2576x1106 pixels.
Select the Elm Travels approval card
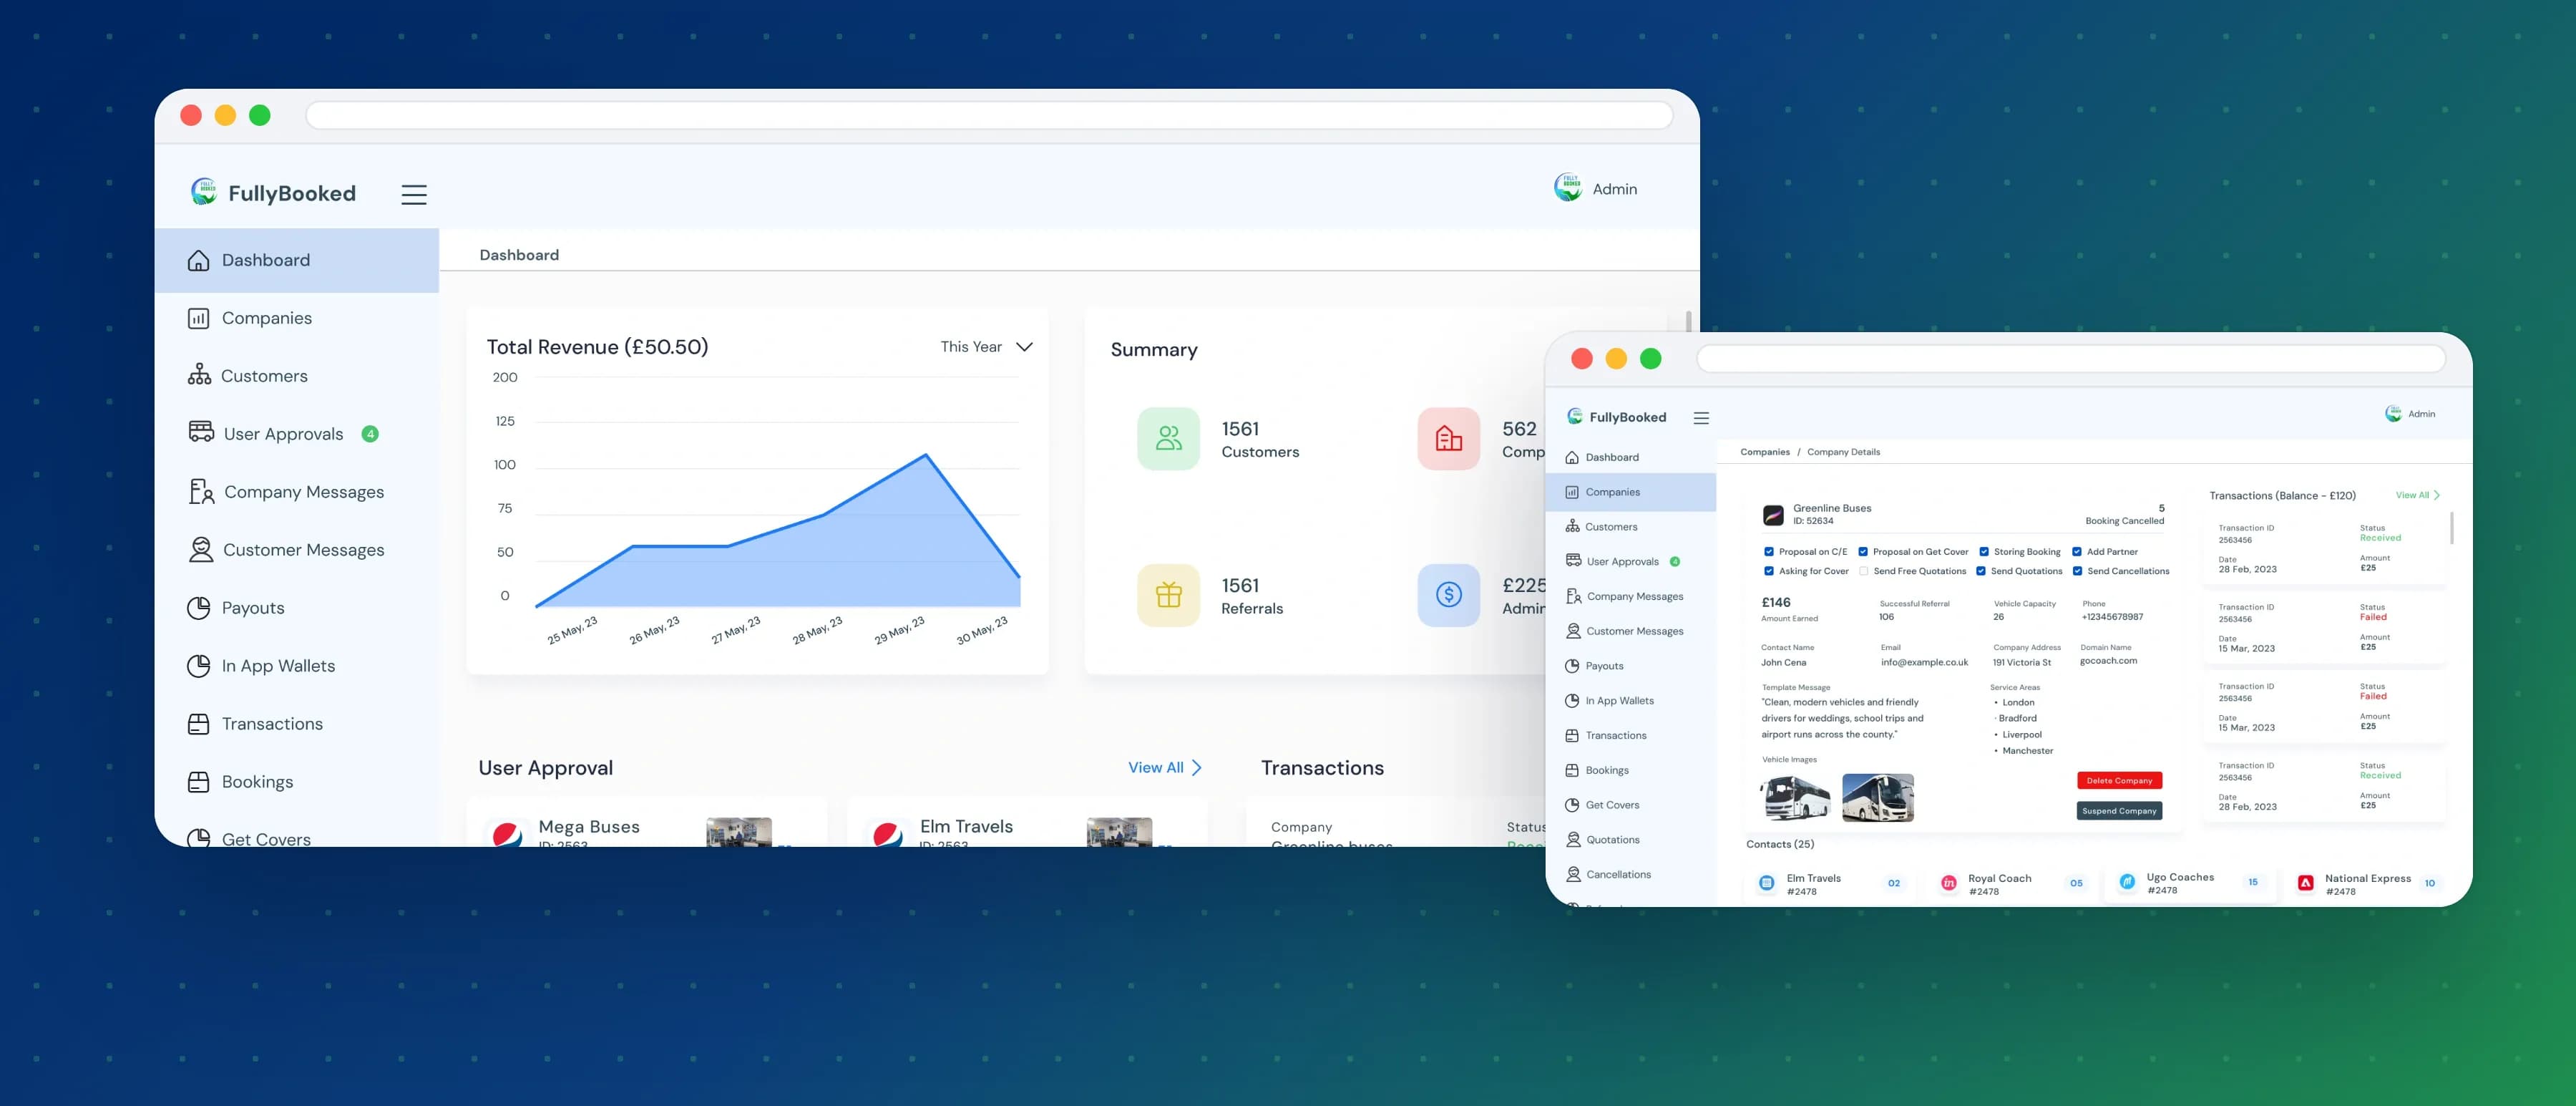[x=1027, y=823]
